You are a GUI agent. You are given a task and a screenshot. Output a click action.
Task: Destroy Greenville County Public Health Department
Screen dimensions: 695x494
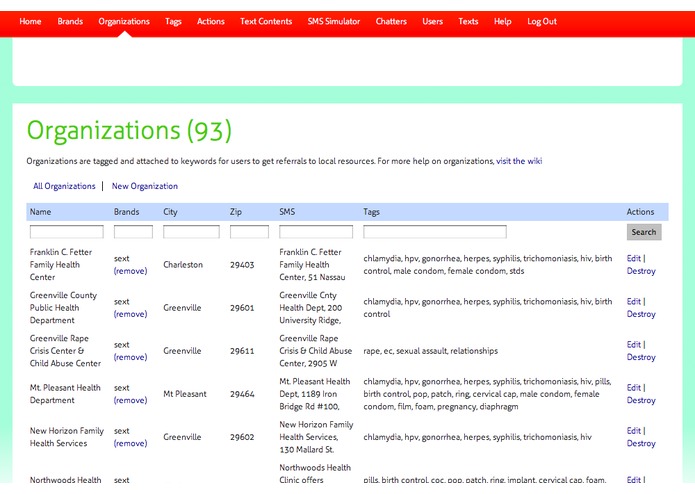coord(641,314)
